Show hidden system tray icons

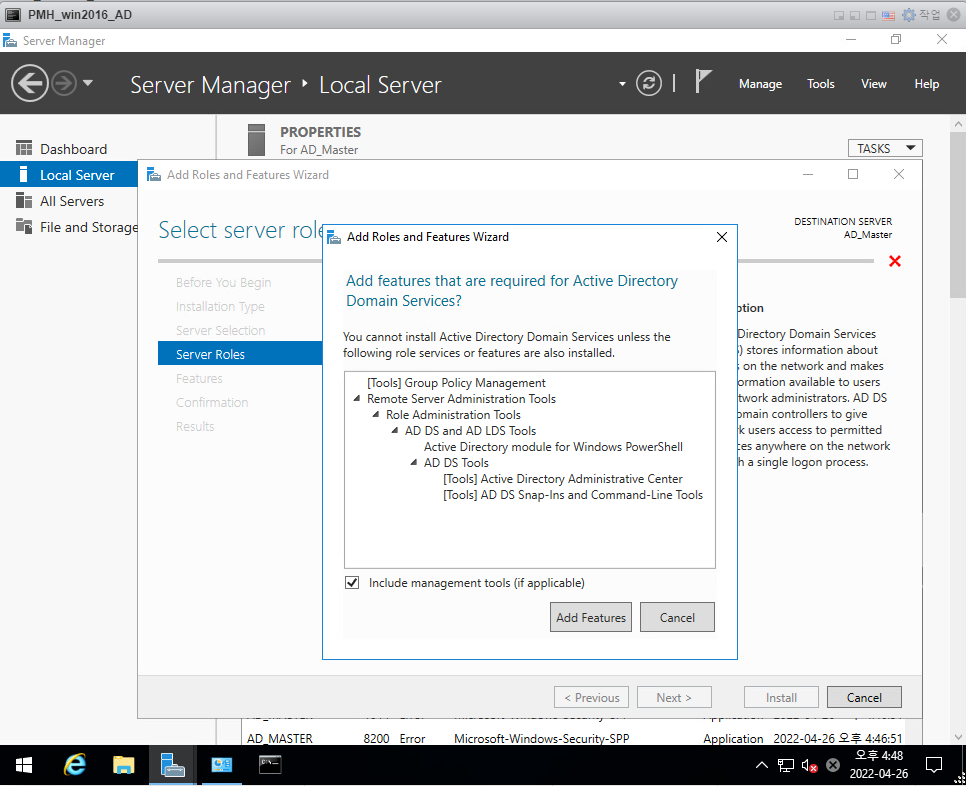pos(761,765)
